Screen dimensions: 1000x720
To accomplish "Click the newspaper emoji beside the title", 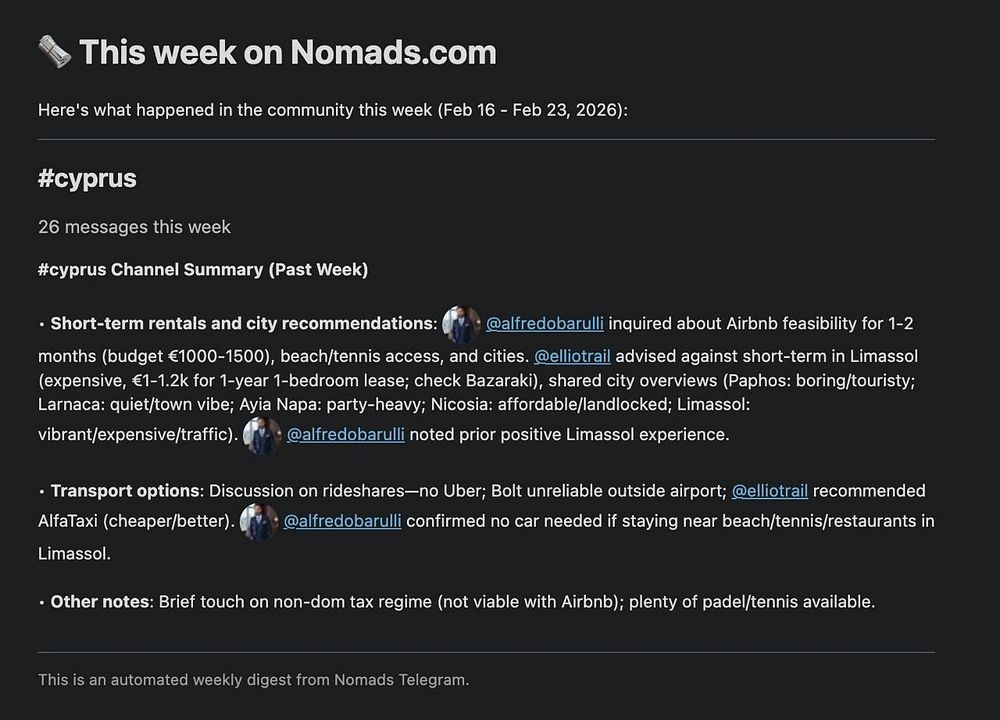I will [x=54, y=52].
